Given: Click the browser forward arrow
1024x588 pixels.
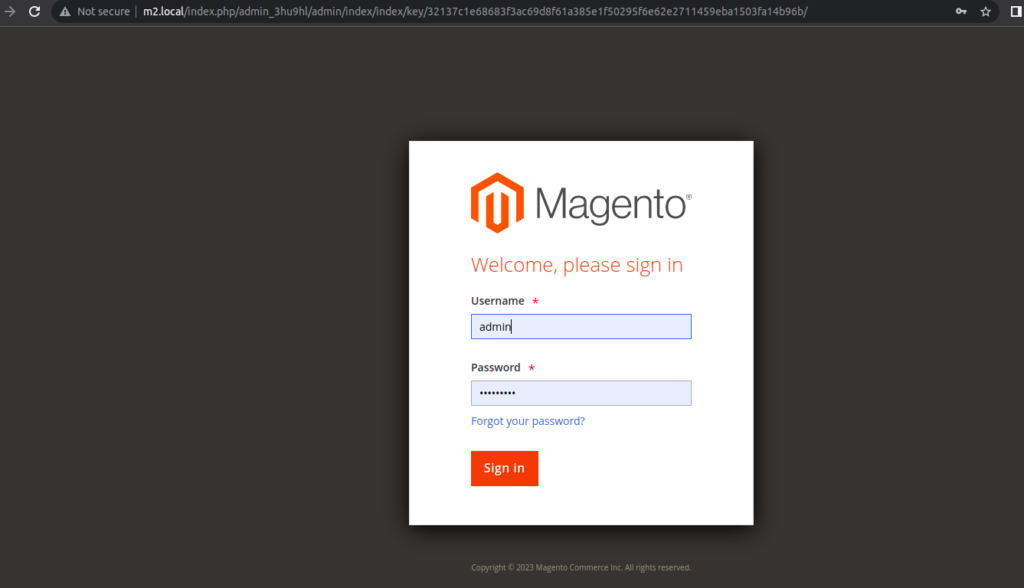Looking at the screenshot, I should point(10,11).
